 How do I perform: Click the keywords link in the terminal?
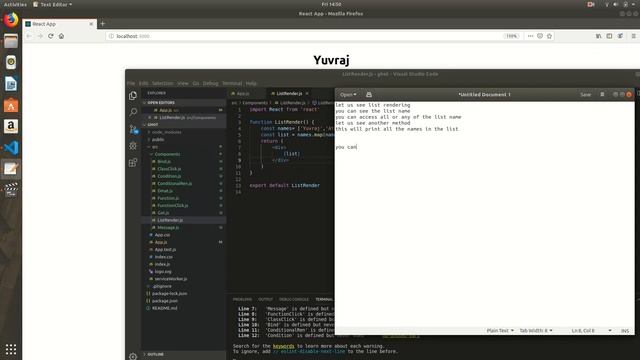click(283, 346)
